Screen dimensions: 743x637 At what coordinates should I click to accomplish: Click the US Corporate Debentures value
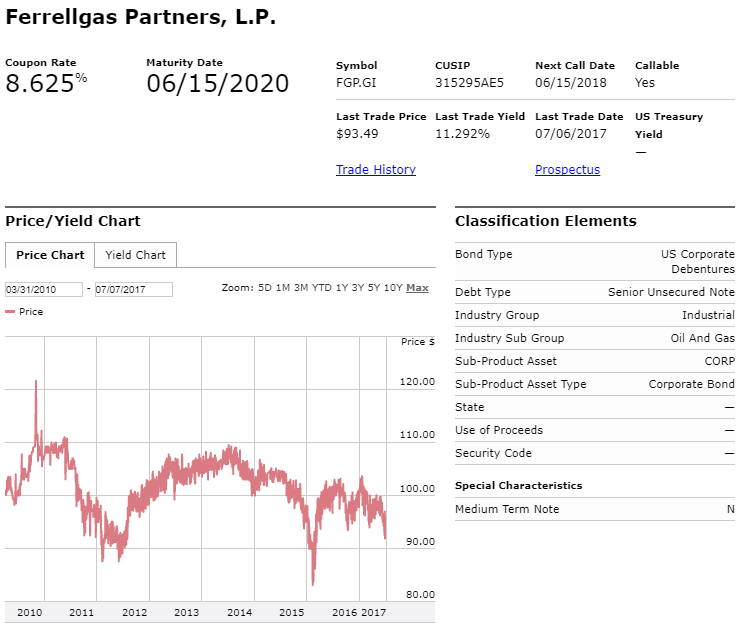(698, 262)
